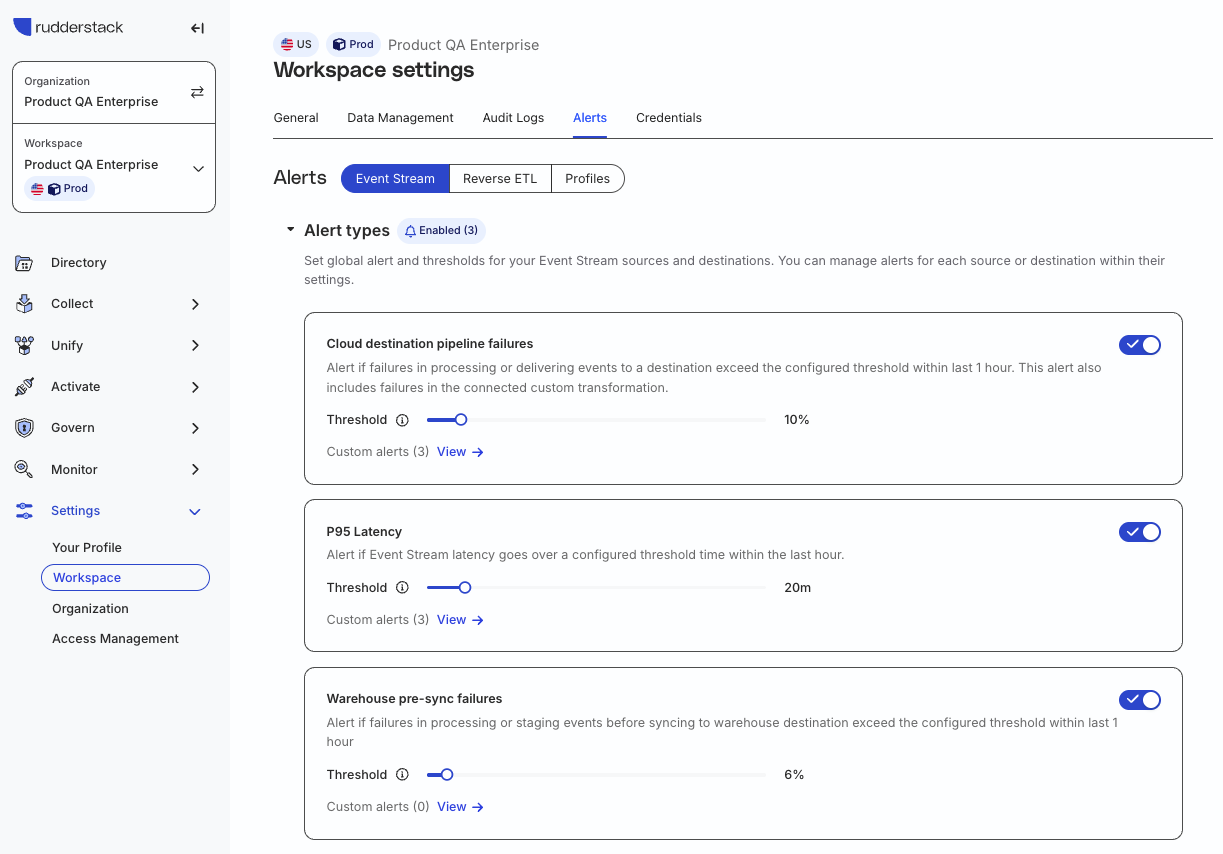The width and height of the screenshot is (1223, 854).
Task: Click the Activate rocket icon
Action: point(25,387)
